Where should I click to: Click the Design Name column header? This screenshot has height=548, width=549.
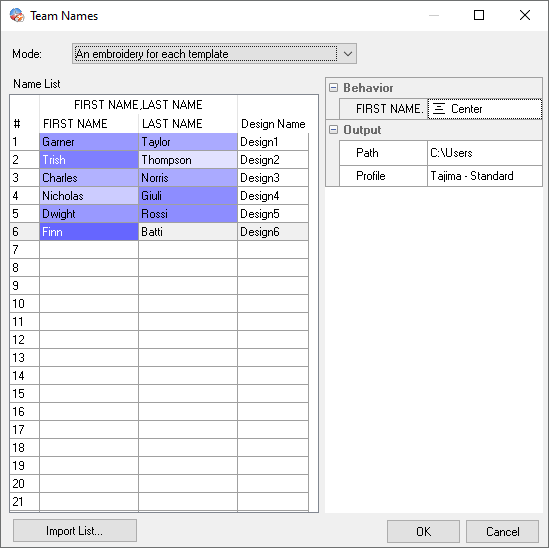(273, 124)
